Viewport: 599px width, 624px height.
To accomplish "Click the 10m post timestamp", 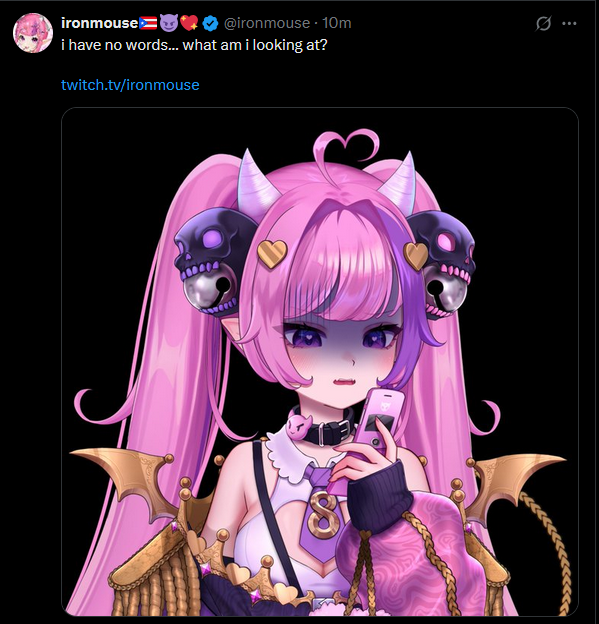I will click(x=337, y=23).
